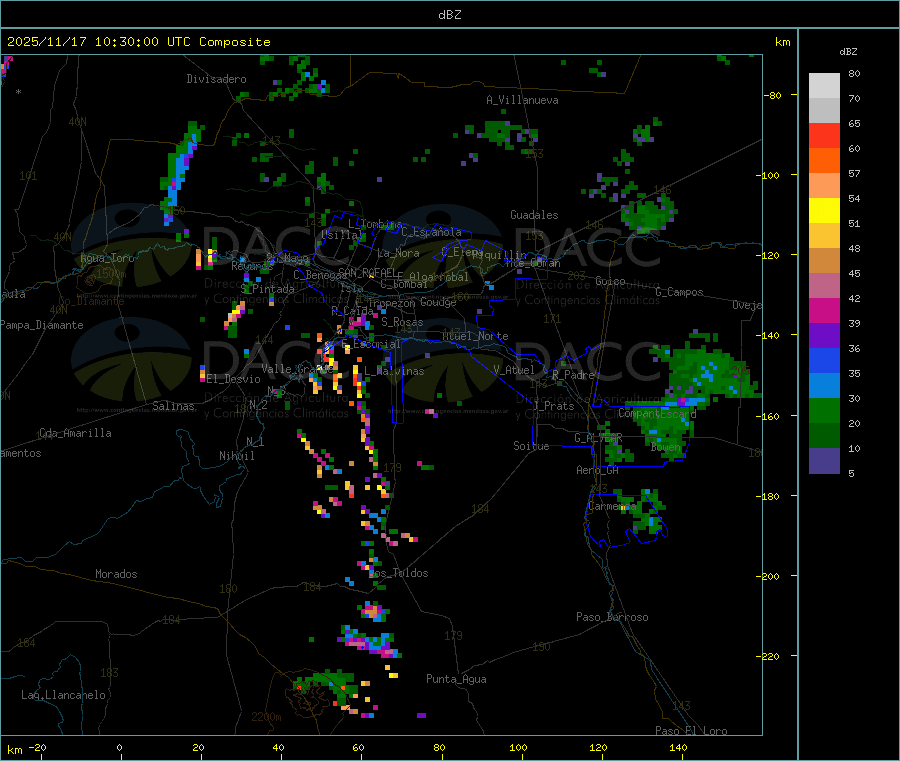
Task: Click the 0 km horizontal axis tick
Action: coord(119,747)
